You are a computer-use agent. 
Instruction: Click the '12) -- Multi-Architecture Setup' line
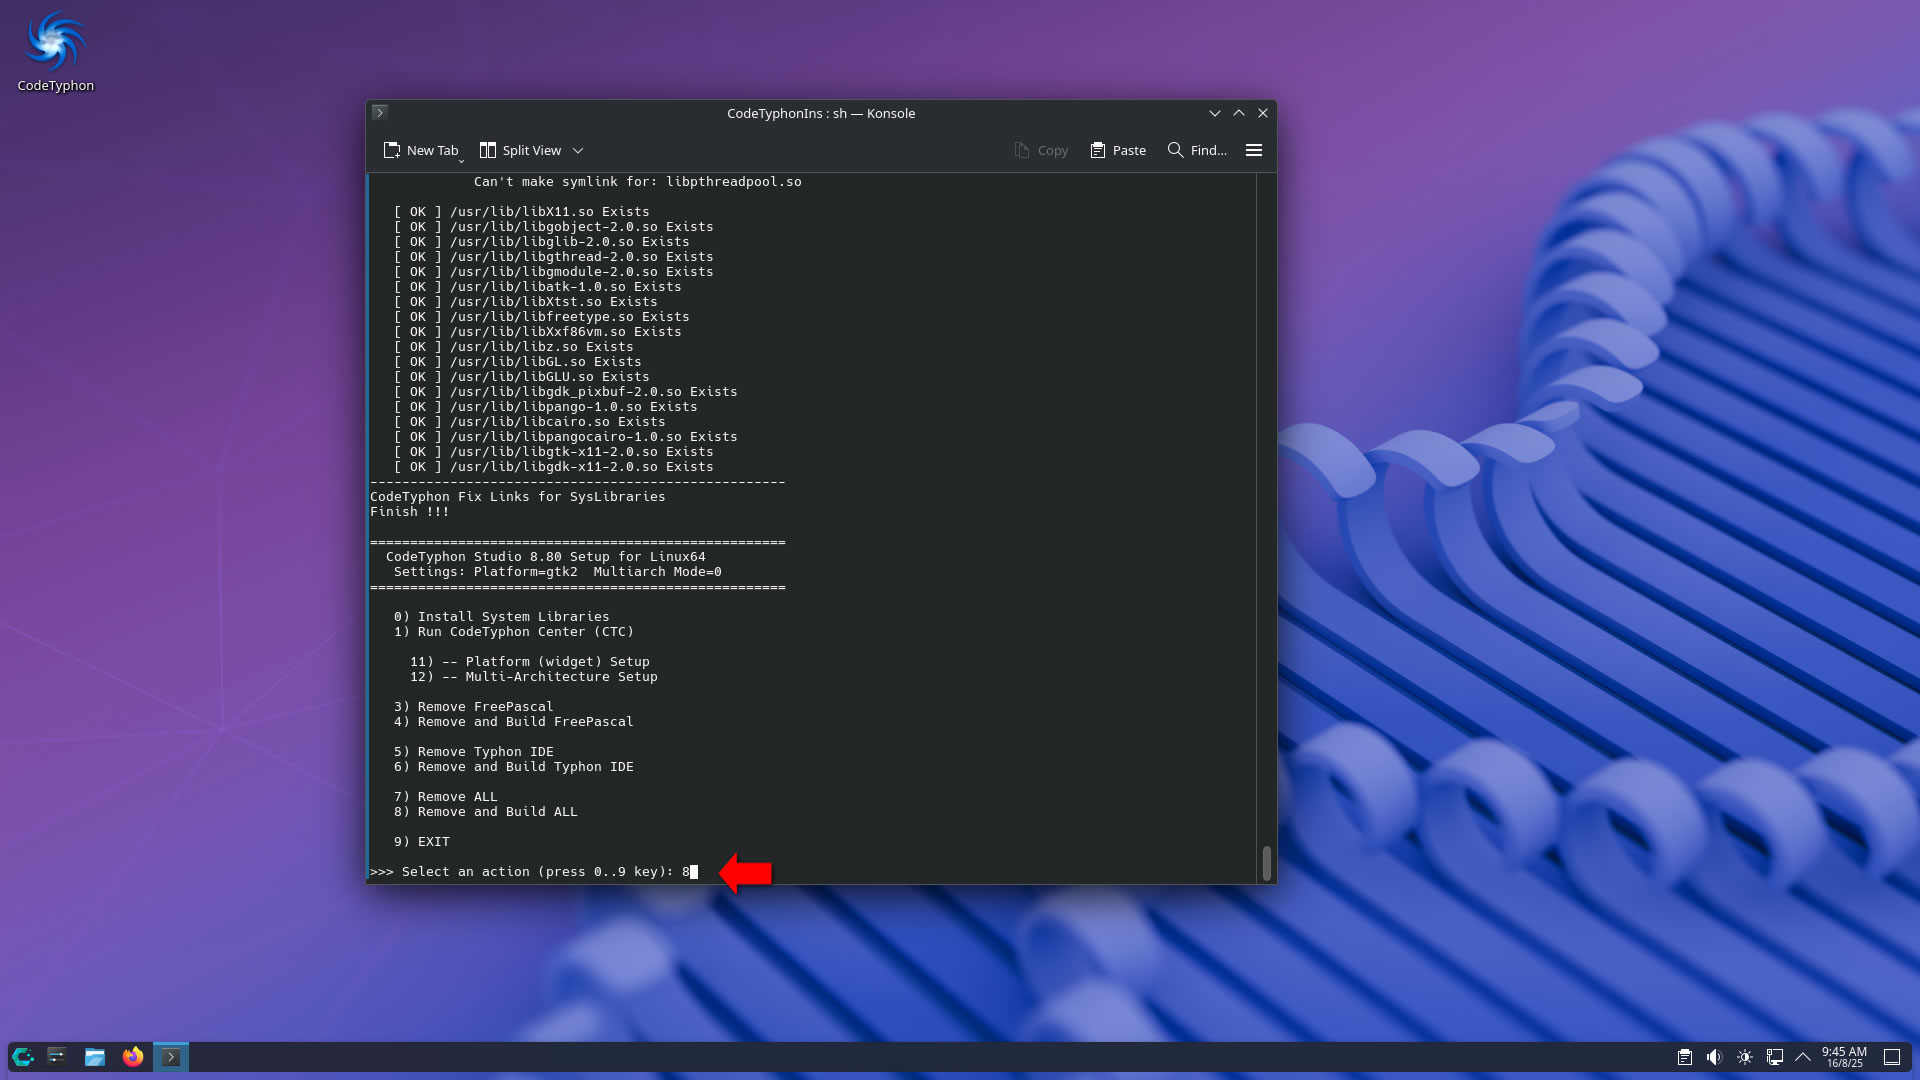tap(534, 677)
